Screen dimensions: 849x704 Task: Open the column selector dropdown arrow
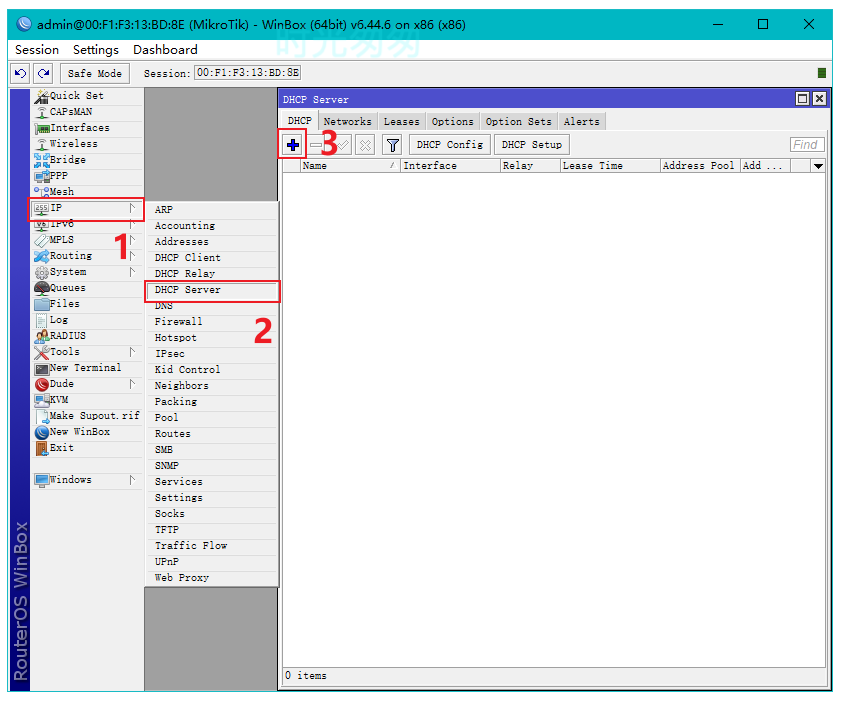point(818,166)
